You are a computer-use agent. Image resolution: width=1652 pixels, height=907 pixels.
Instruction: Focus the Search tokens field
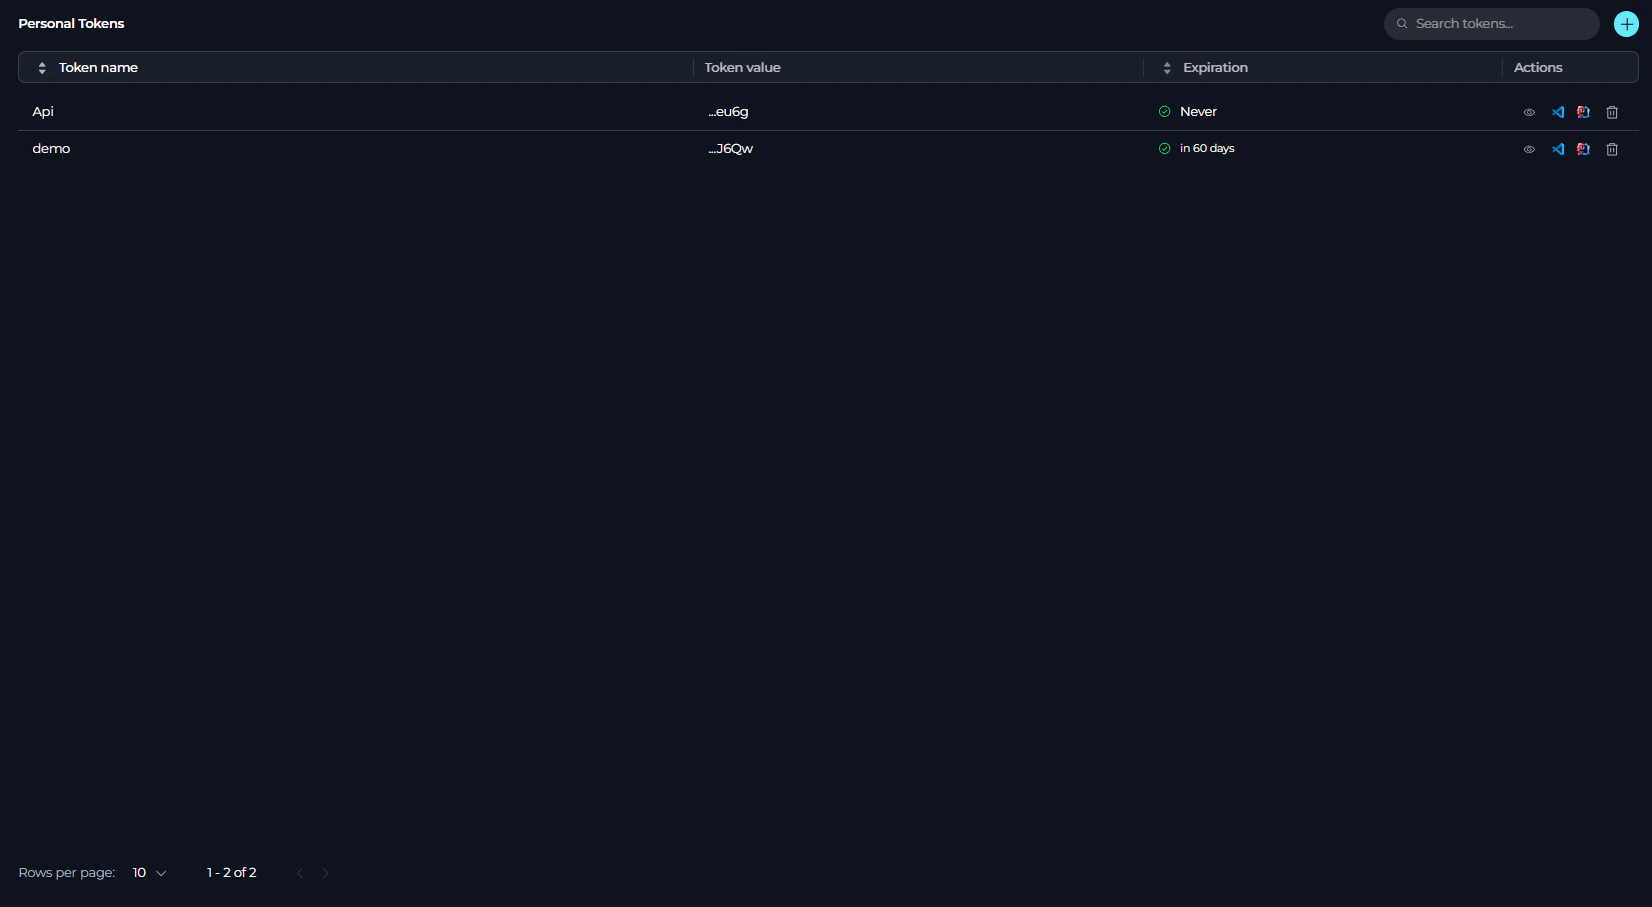click(x=1492, y=24)
